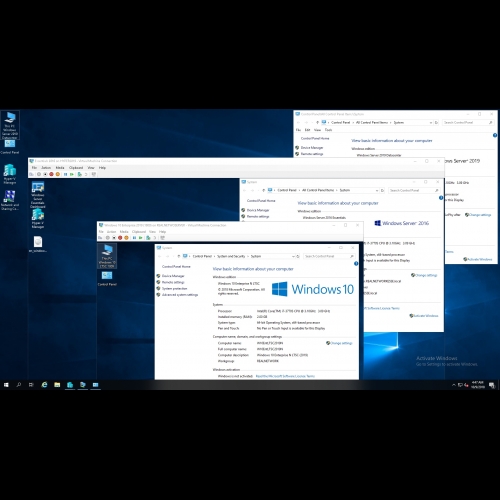Screen dimensions: 500x500
Task: Click Ctrl+Alt+Delete icon in Essentials VM toolbar
Action: [31, 174]
